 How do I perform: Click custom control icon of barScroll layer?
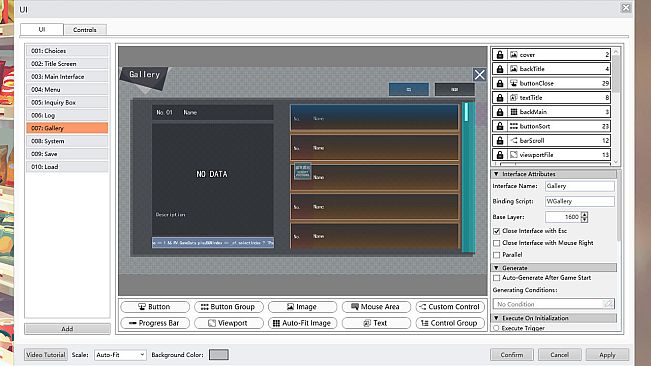tap(514, 140)
